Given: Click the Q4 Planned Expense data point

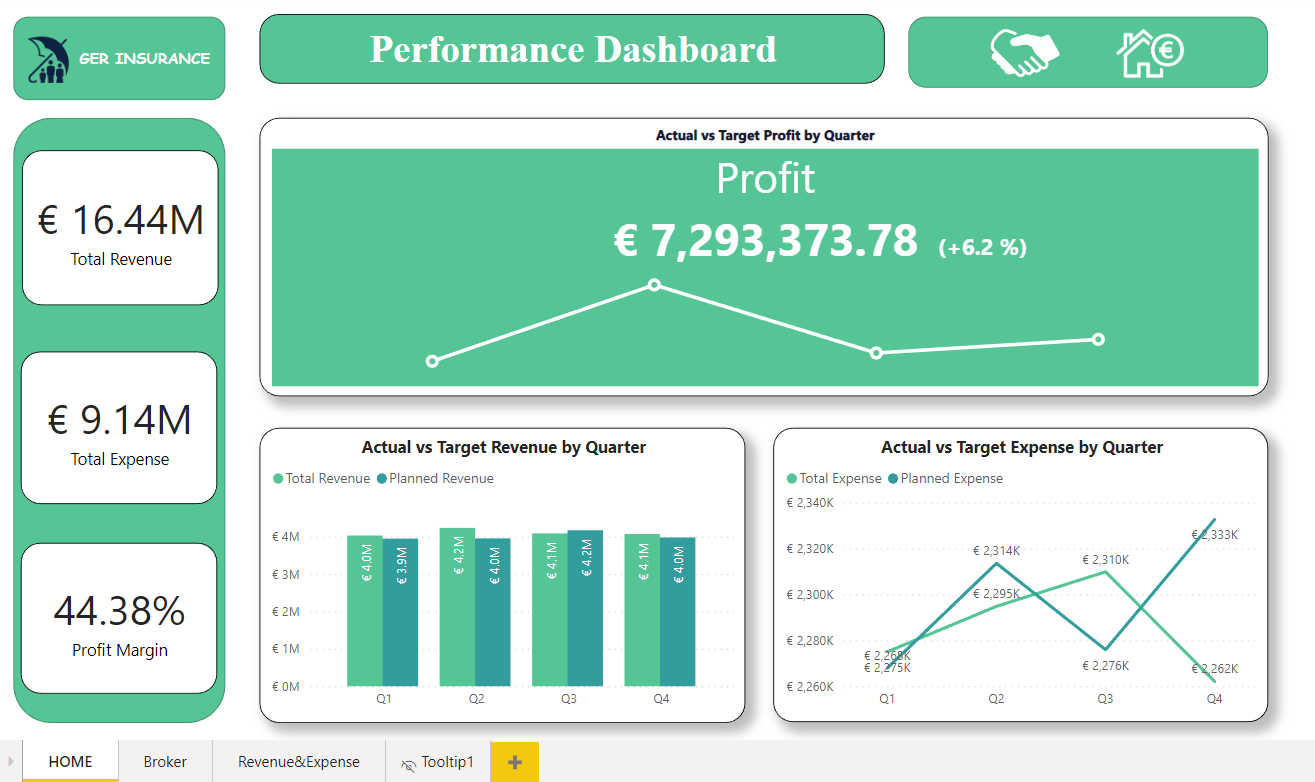Looking at the screenshot, I should [x=1213, y=520].
